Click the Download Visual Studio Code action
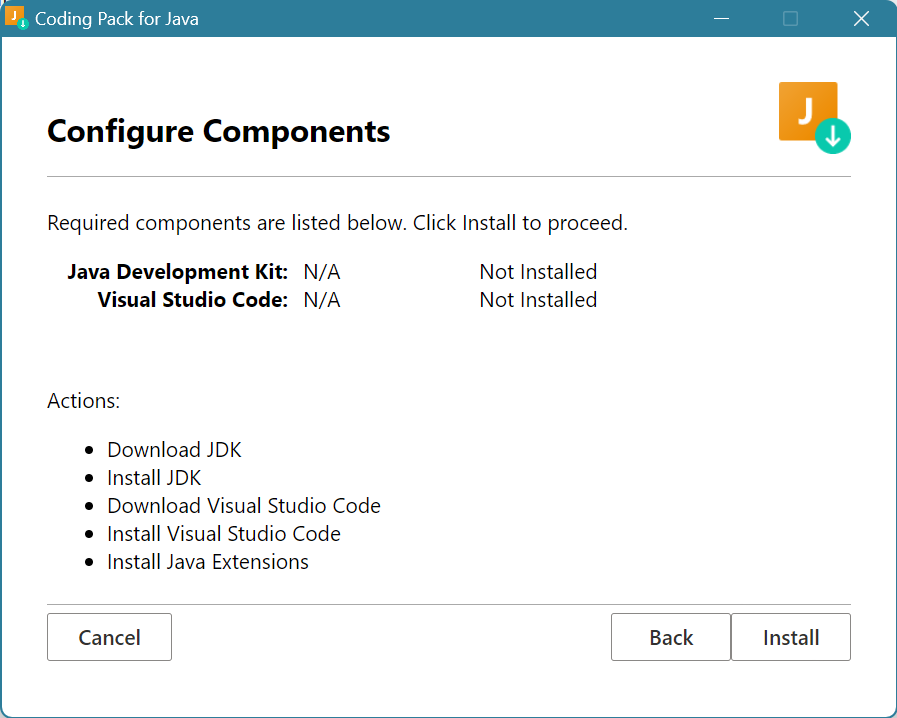The image size is (897, 718). click(243, 506)
